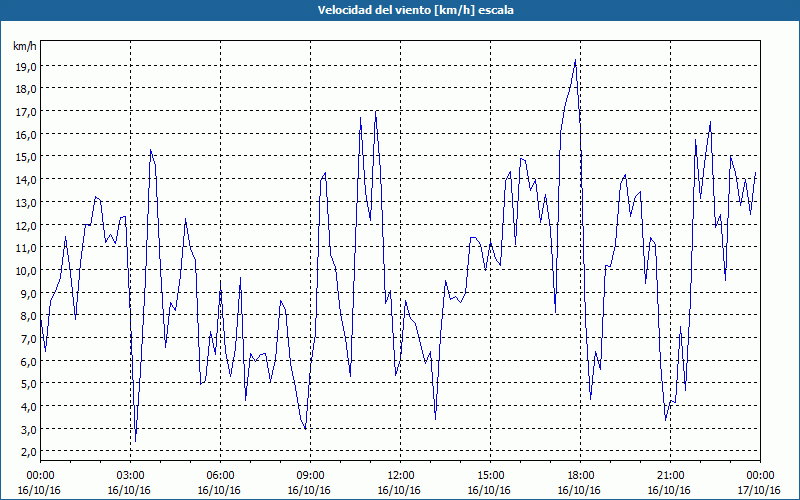Click the 18:00 time label
This screenshot has width=800, height=500.
pyautogui.click(x=580, y=476)
